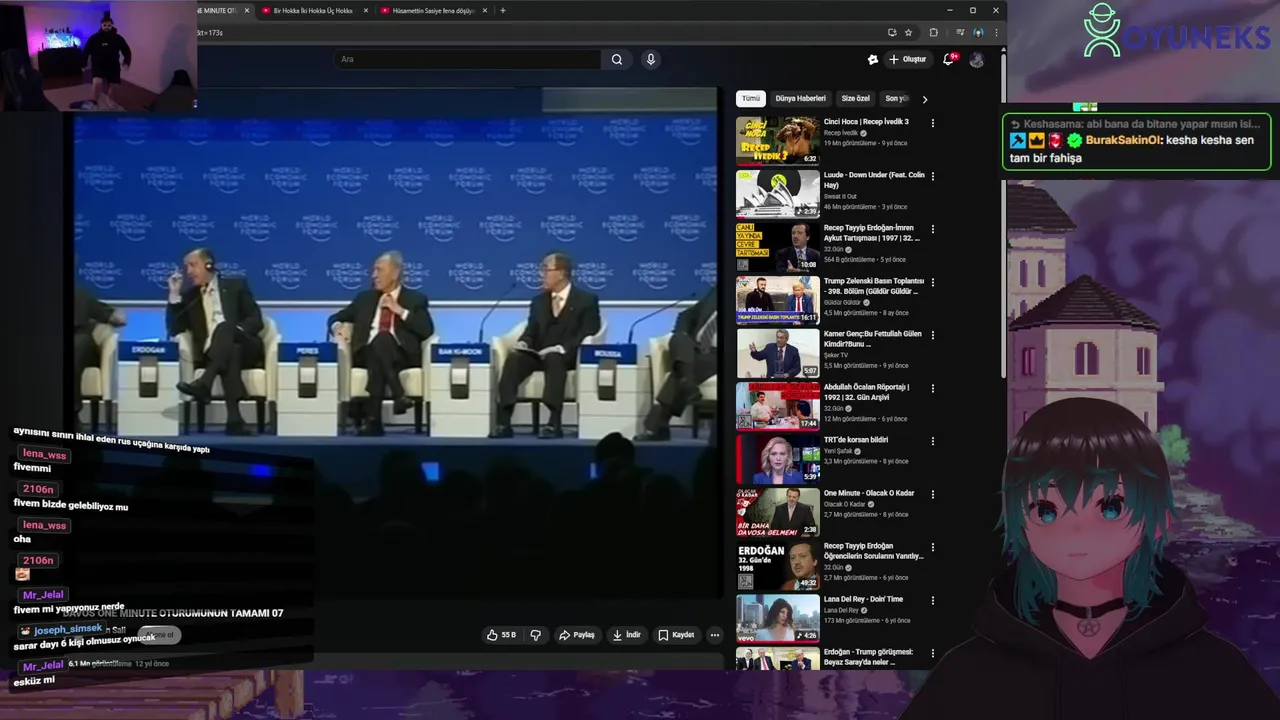1280x720 pixels.
Task: Click the Oluştur create button
Action: click(x=908, y=59)
